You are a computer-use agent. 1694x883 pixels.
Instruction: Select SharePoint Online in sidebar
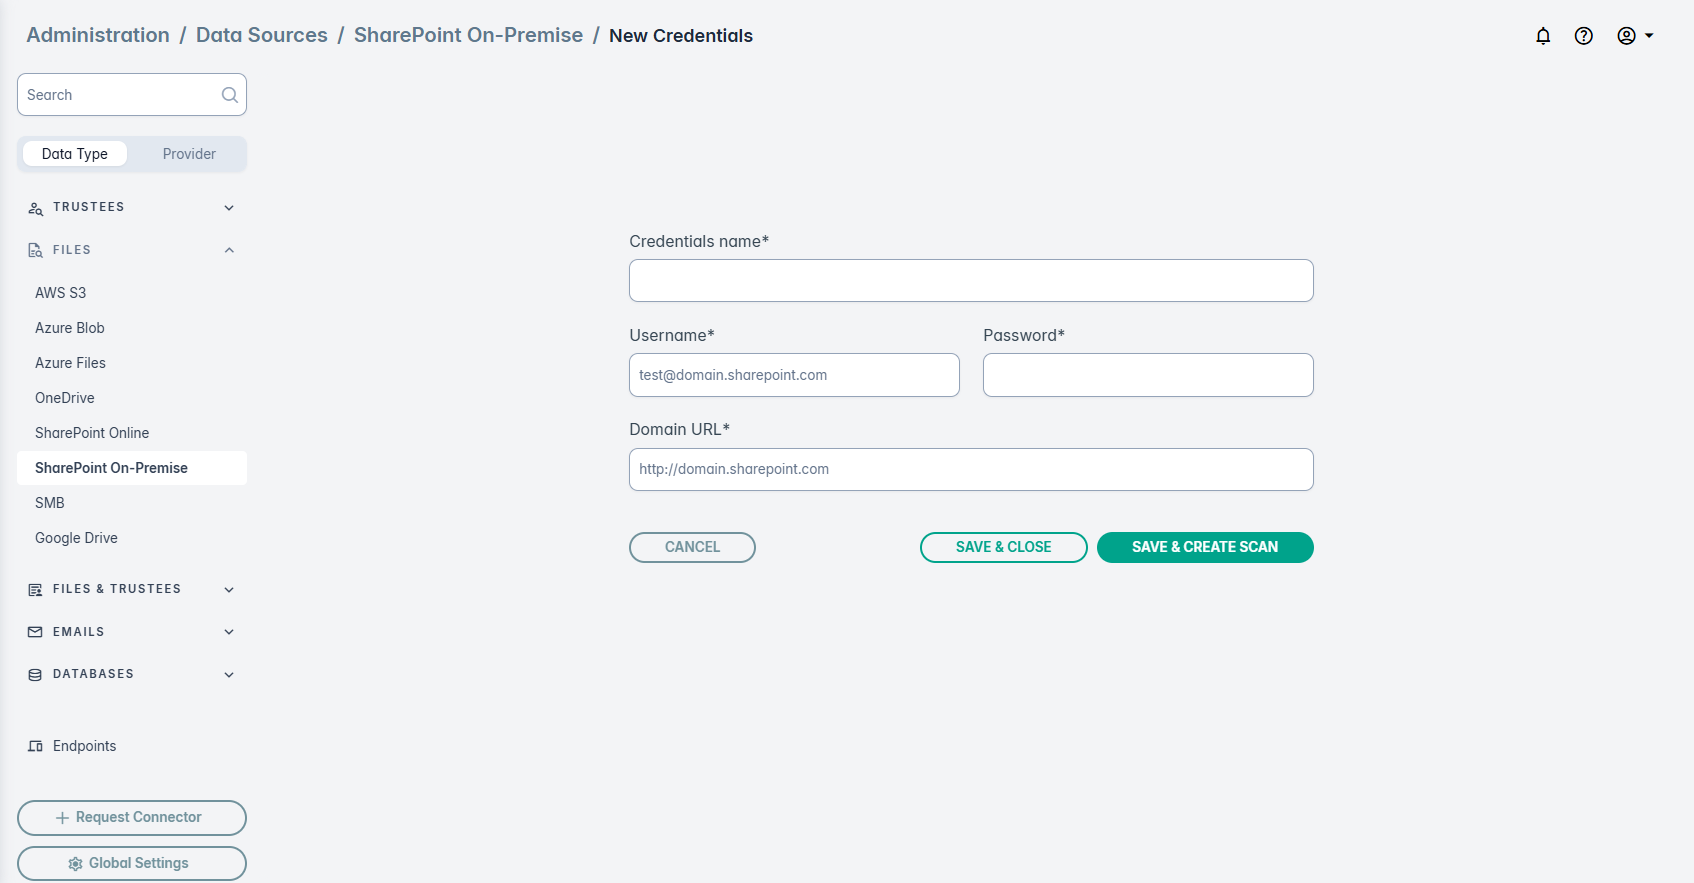click(x=92, y=433)
